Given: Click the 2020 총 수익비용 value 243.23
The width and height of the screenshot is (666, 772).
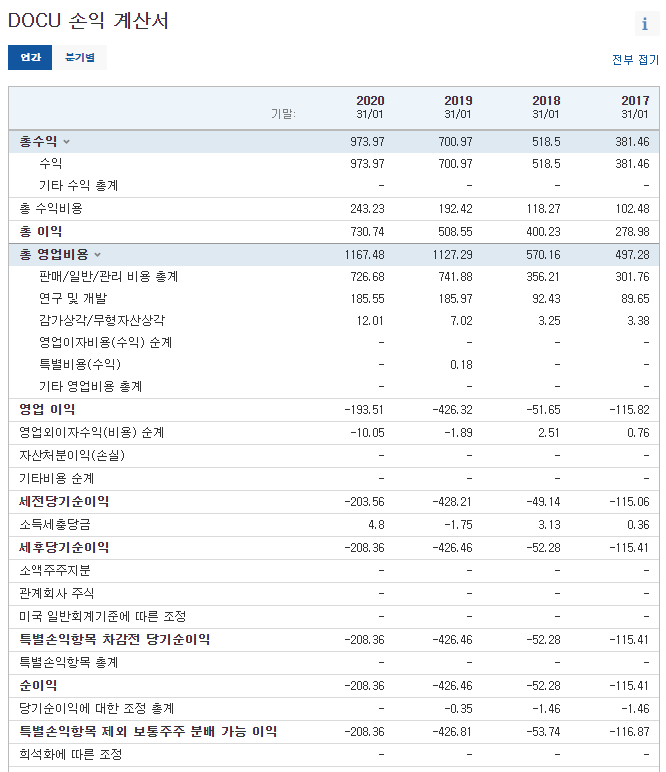Looking at the screenshot, I should click(367, 209).
